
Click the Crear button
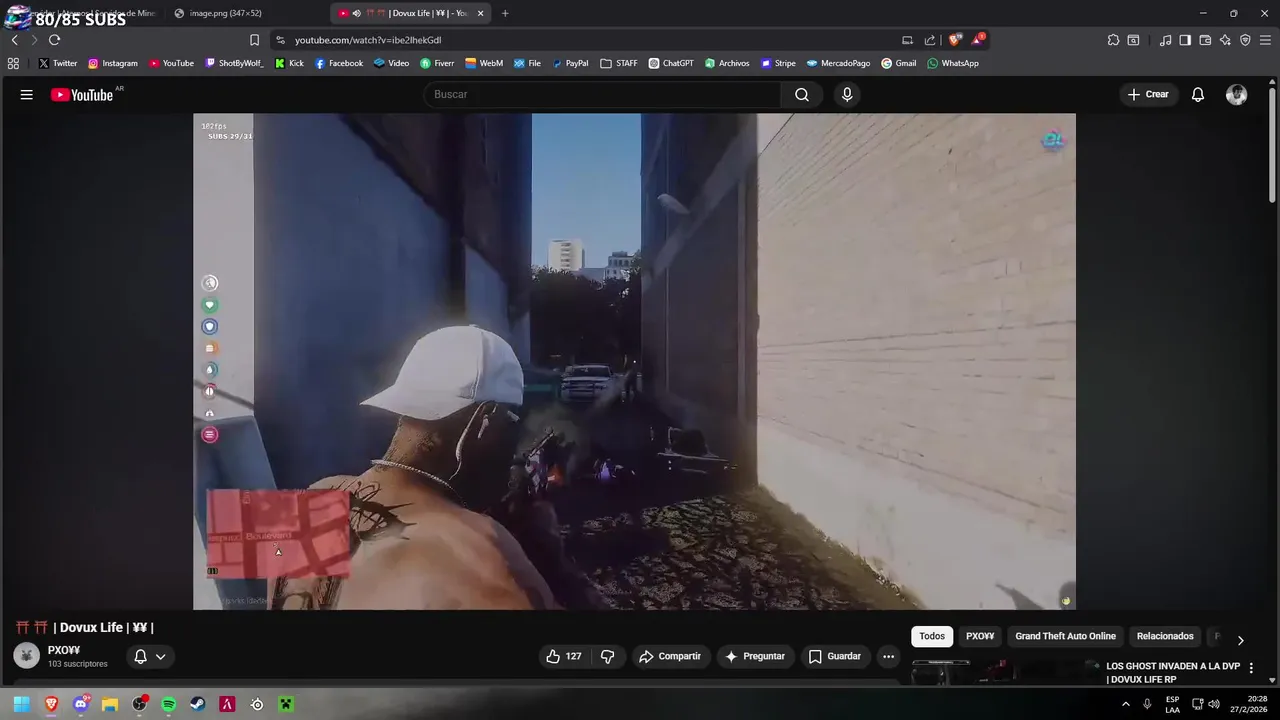tap(1147, 94)
